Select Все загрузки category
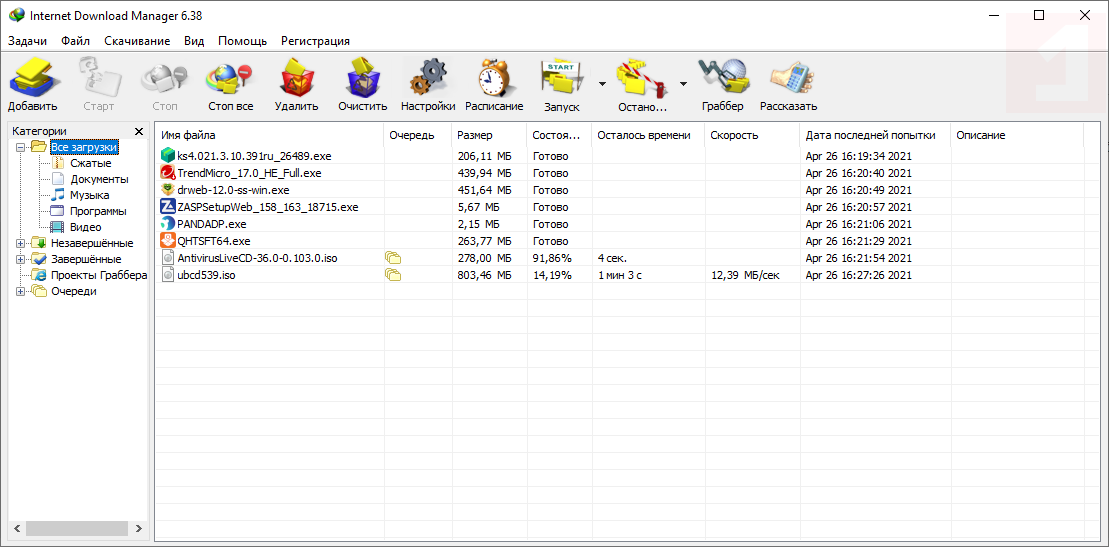This screenshot has width=1109, height=547. pyautogui.click(x=83, y=147)
